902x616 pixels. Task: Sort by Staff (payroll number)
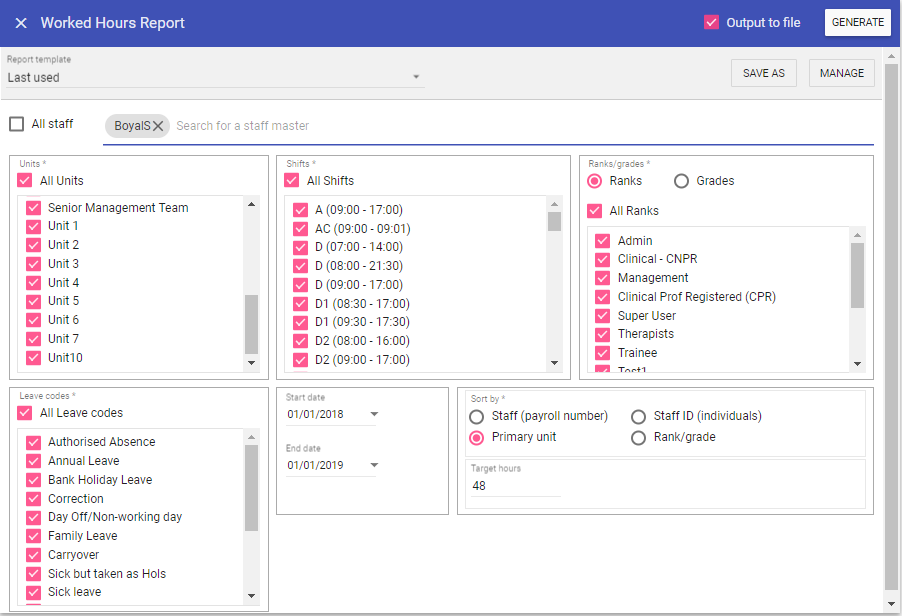point(477,416)
